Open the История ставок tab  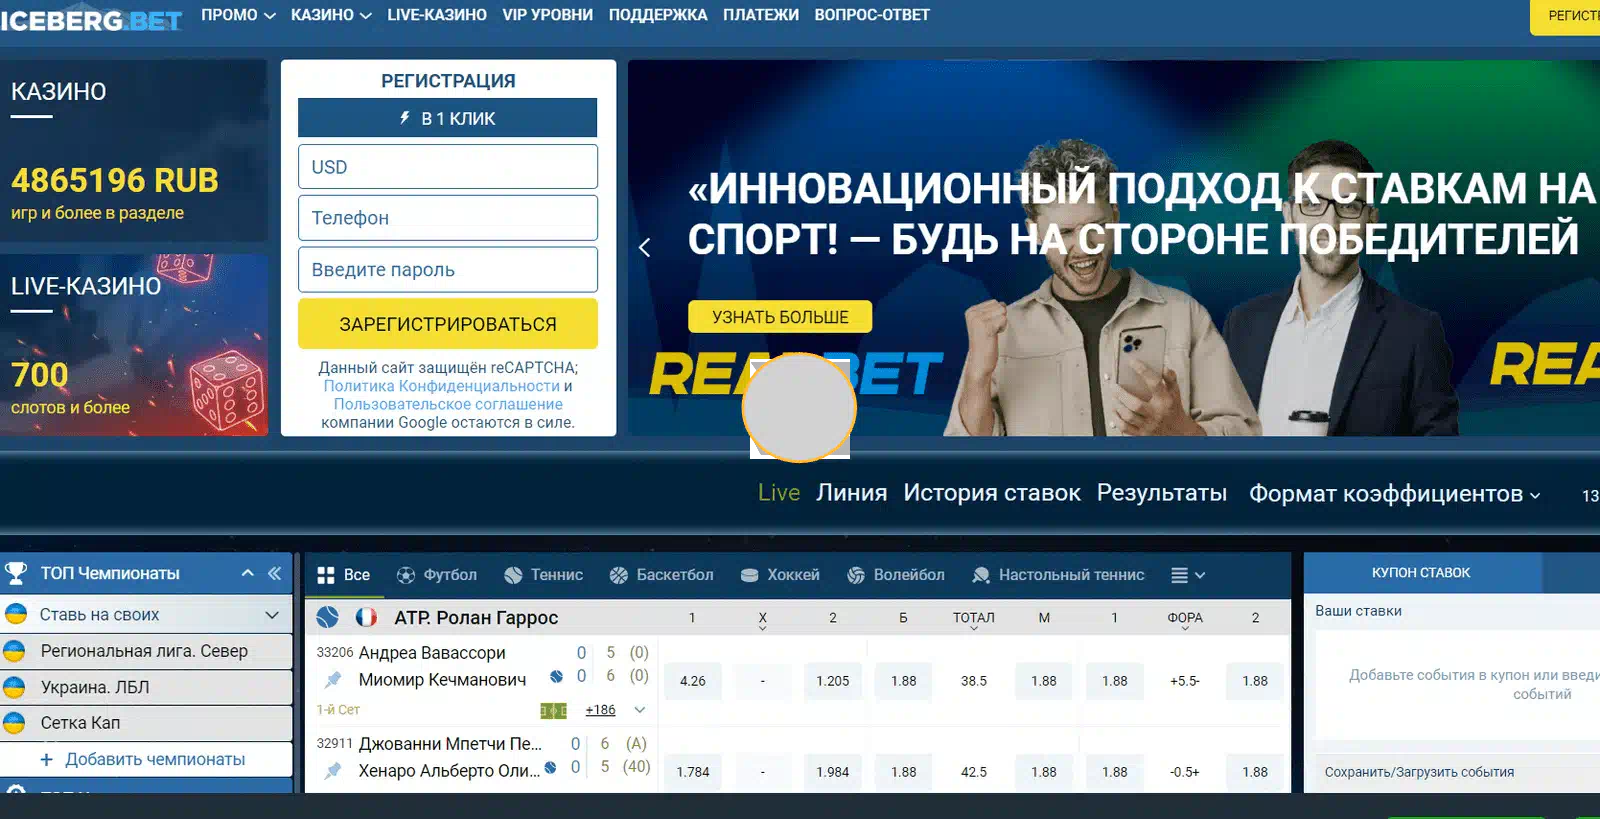coord(992,493)
